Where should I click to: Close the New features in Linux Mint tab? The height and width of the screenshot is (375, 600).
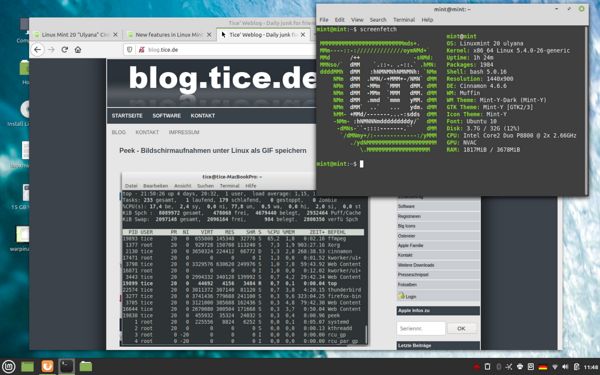(209, 35)
